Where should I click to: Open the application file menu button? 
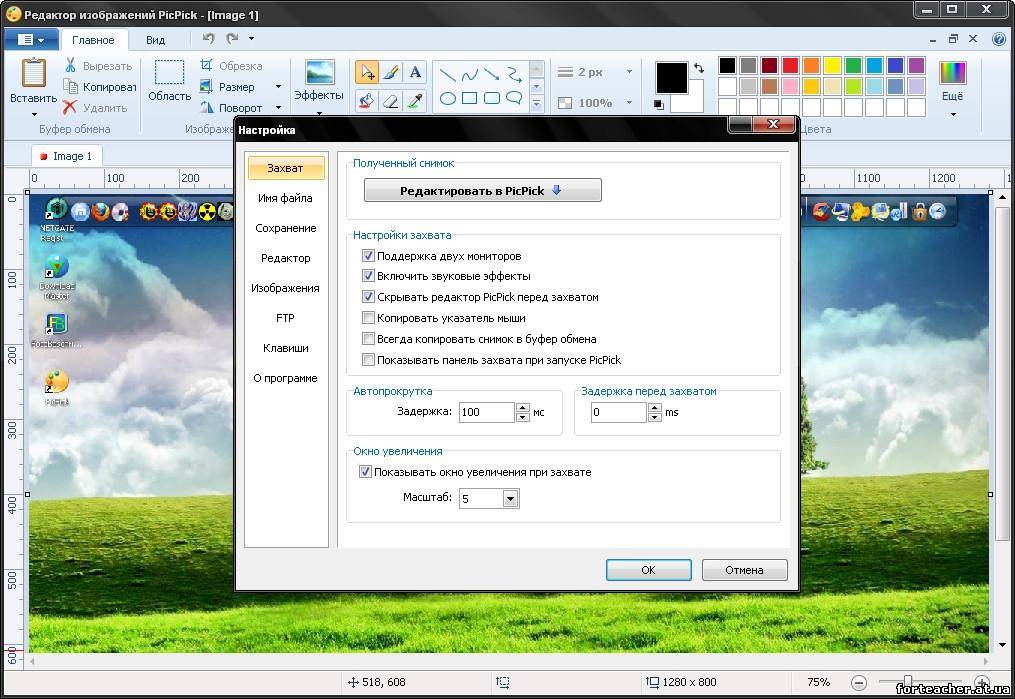point(30,39)
